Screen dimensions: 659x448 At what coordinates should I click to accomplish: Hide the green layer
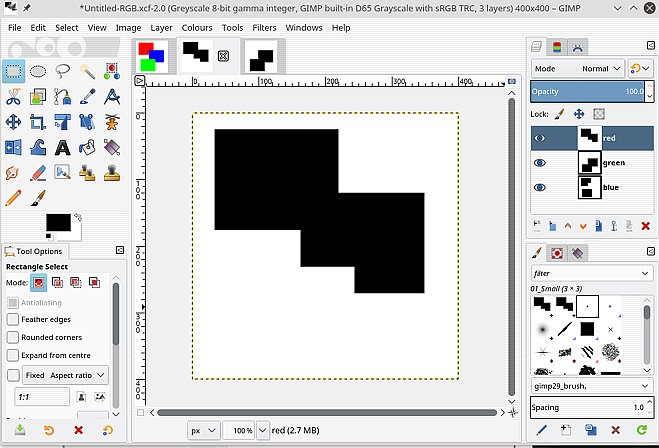coord(540,163)
